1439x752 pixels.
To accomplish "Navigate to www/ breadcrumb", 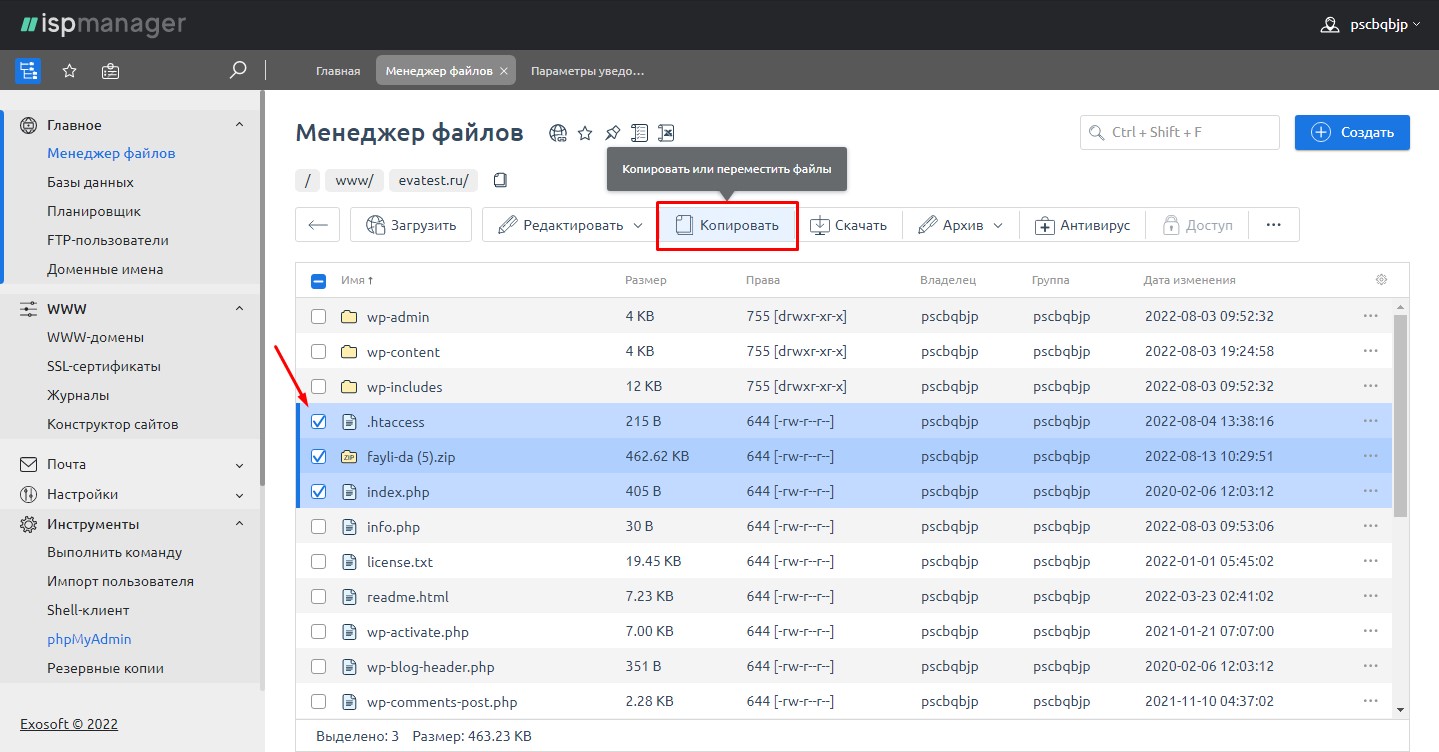I will (x=354, y=180).
